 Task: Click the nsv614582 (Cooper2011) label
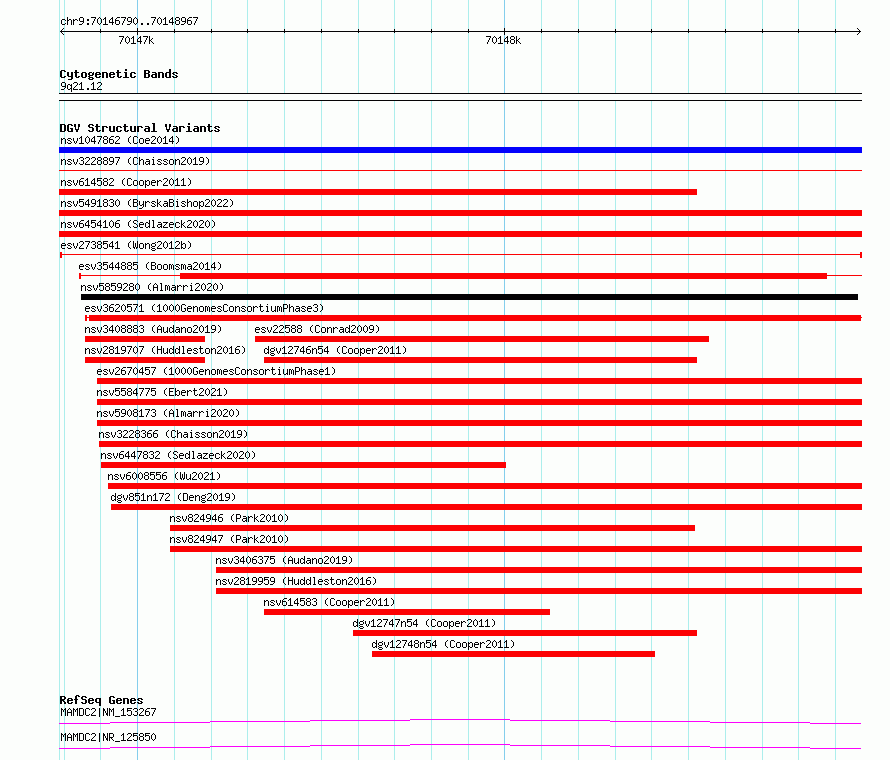pos(126,182)
